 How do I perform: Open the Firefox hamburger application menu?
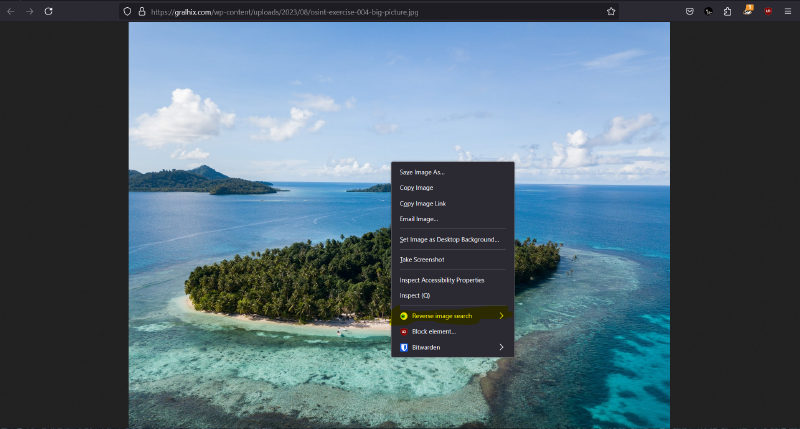(x=787, y=11)
